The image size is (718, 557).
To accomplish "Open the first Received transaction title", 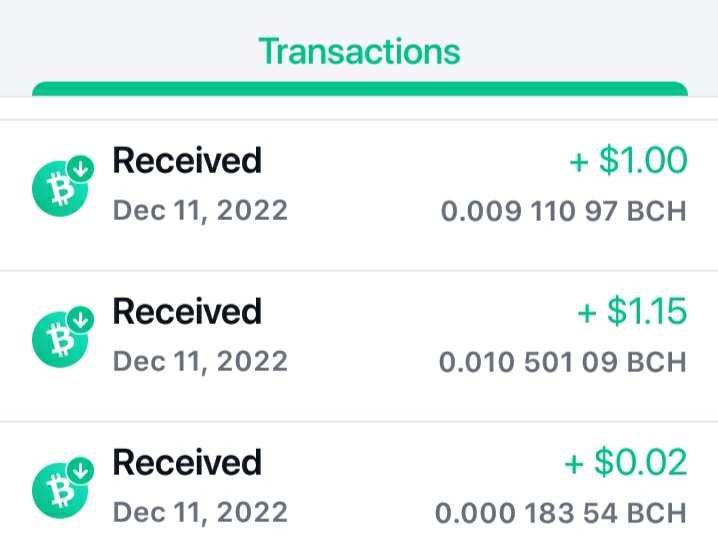I will [x=187, y=160].
